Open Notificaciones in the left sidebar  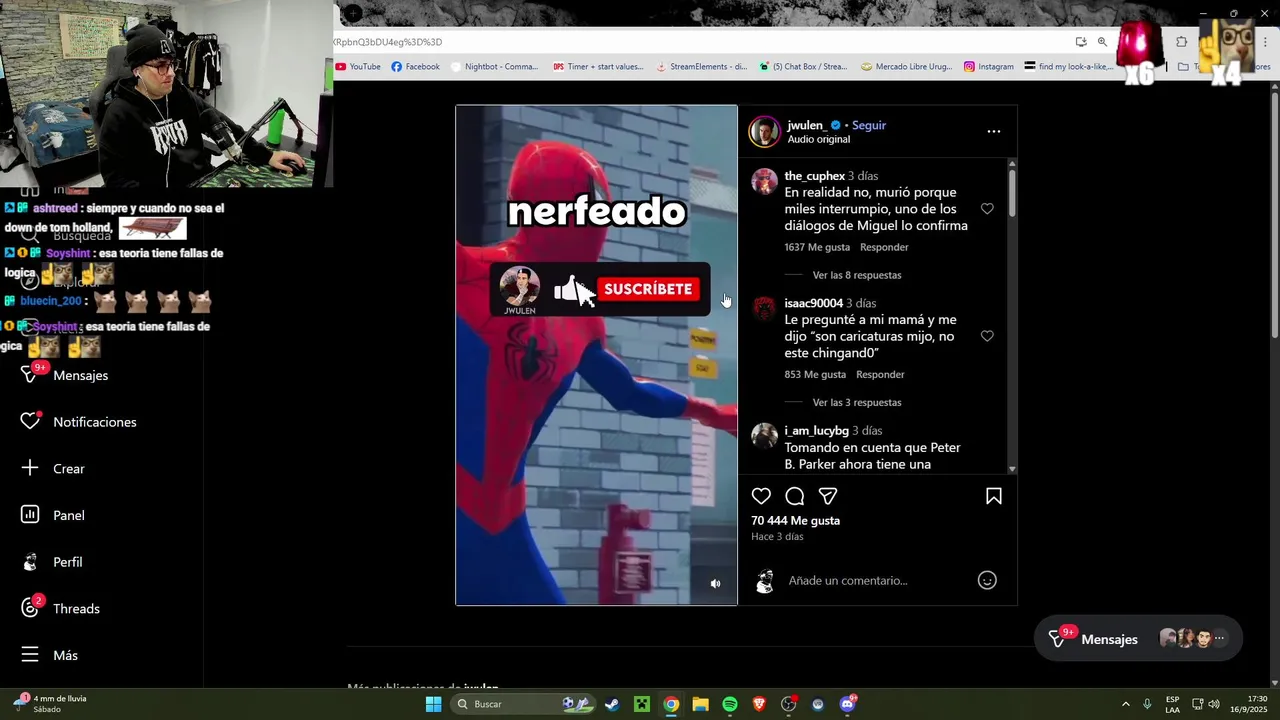pos(94,422)
